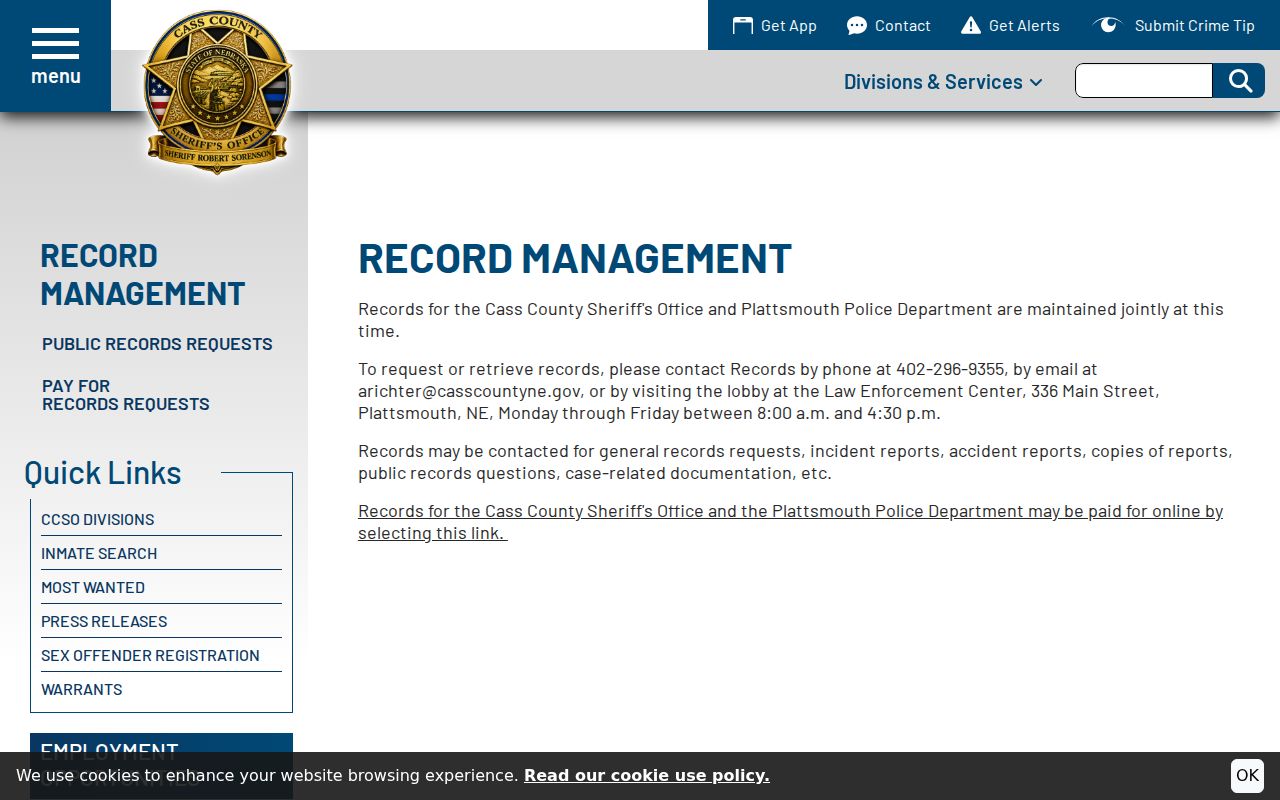Click the Employment Opportunities banner
This screenshot has height=800, width=1280.
[x=161, y=766]
